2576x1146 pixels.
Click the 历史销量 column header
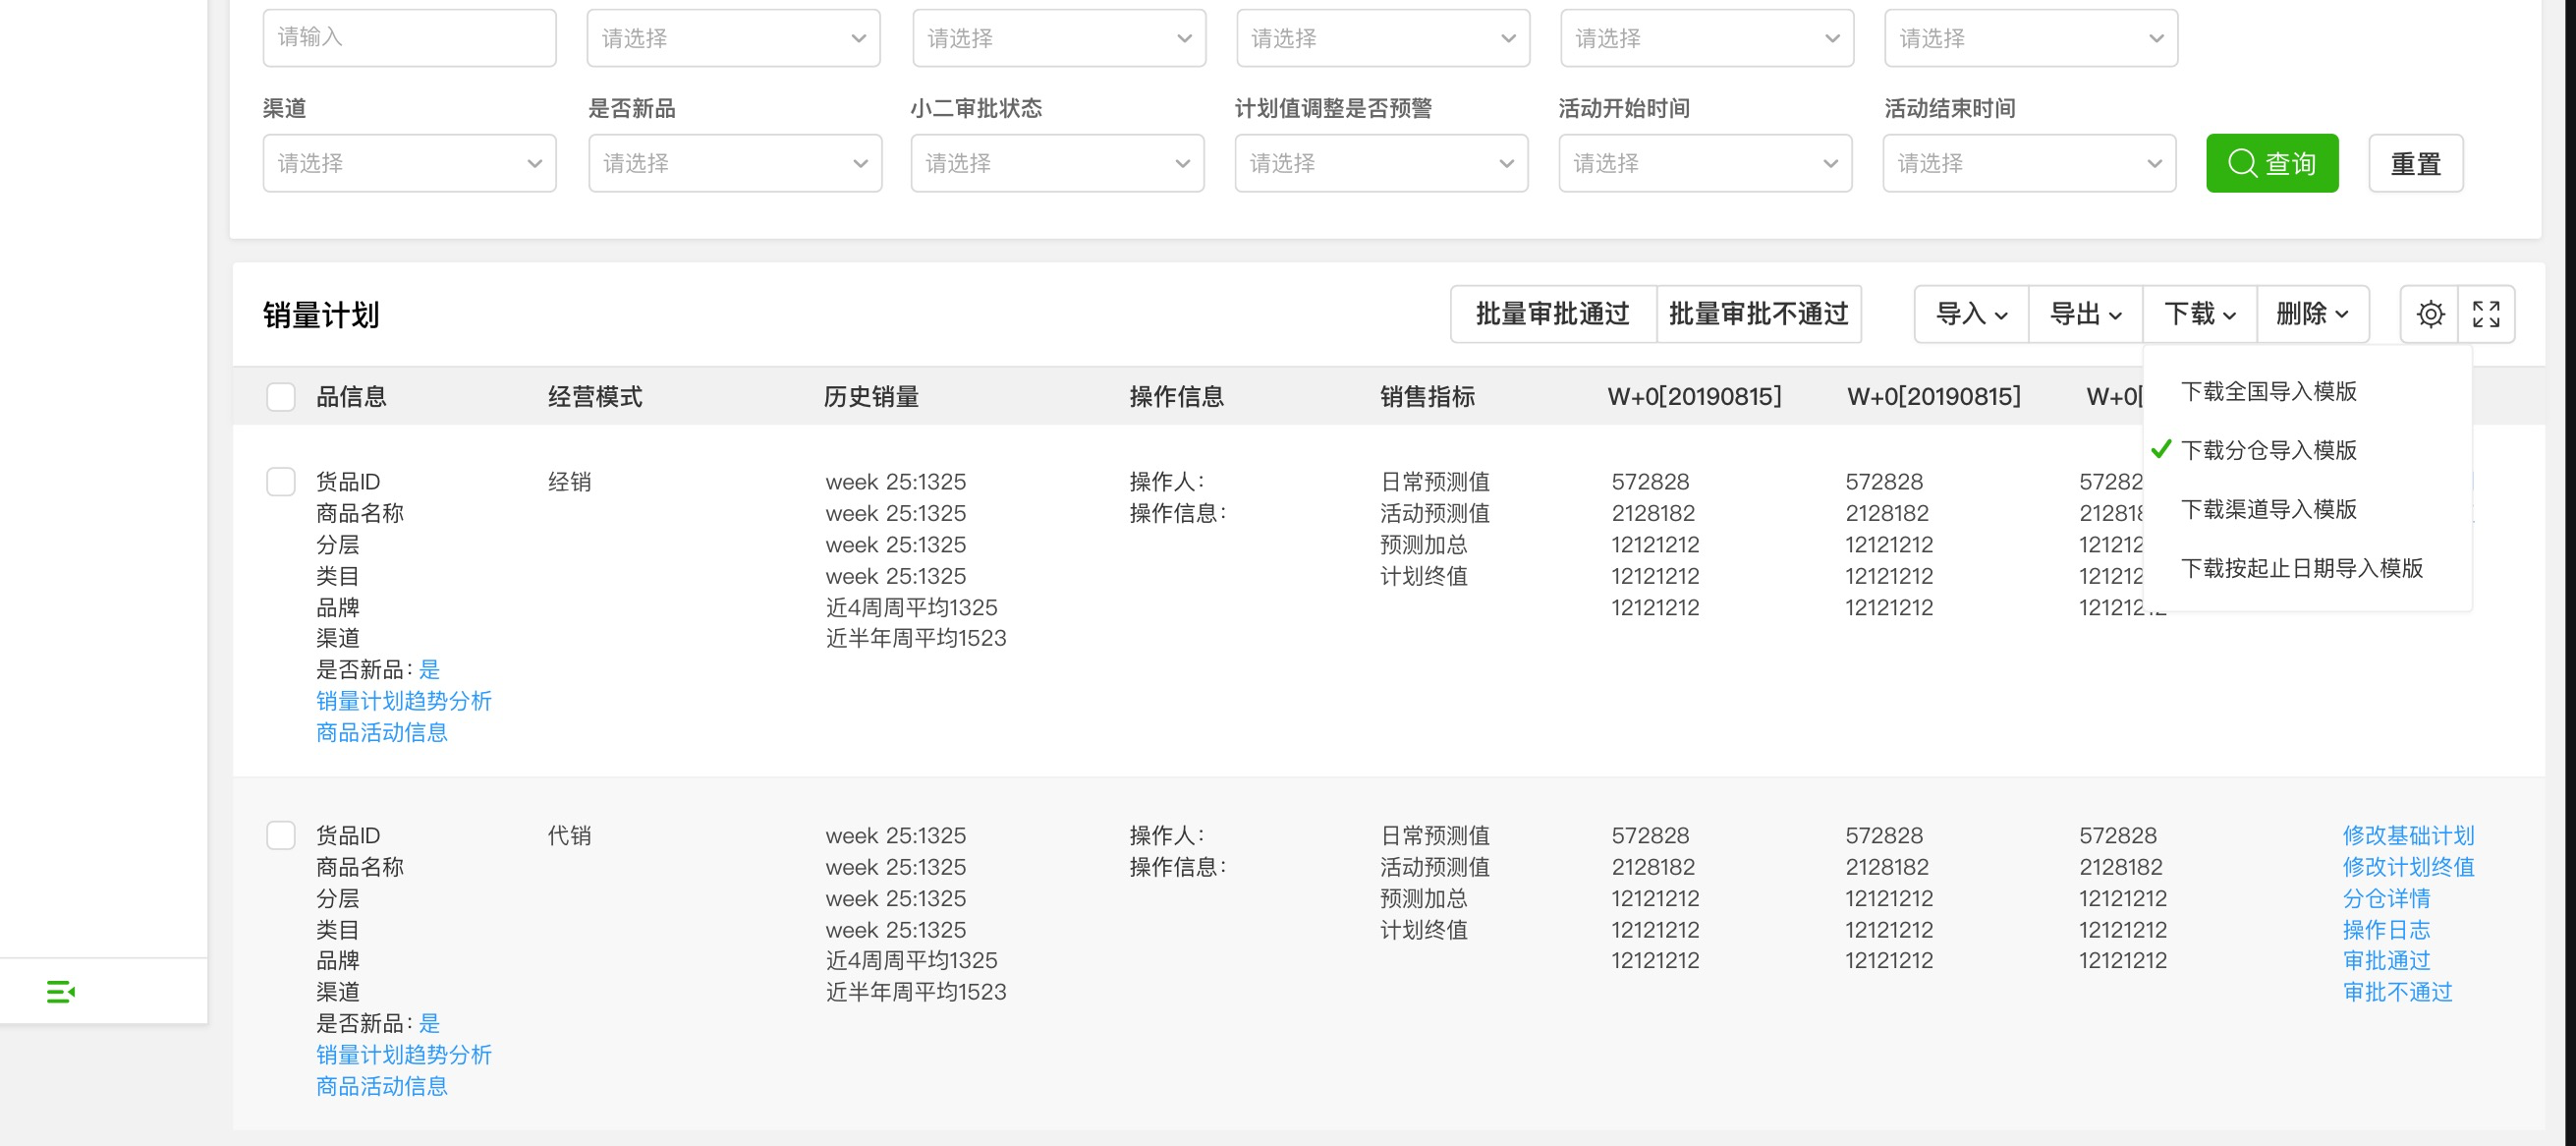(x=871, y=397)
